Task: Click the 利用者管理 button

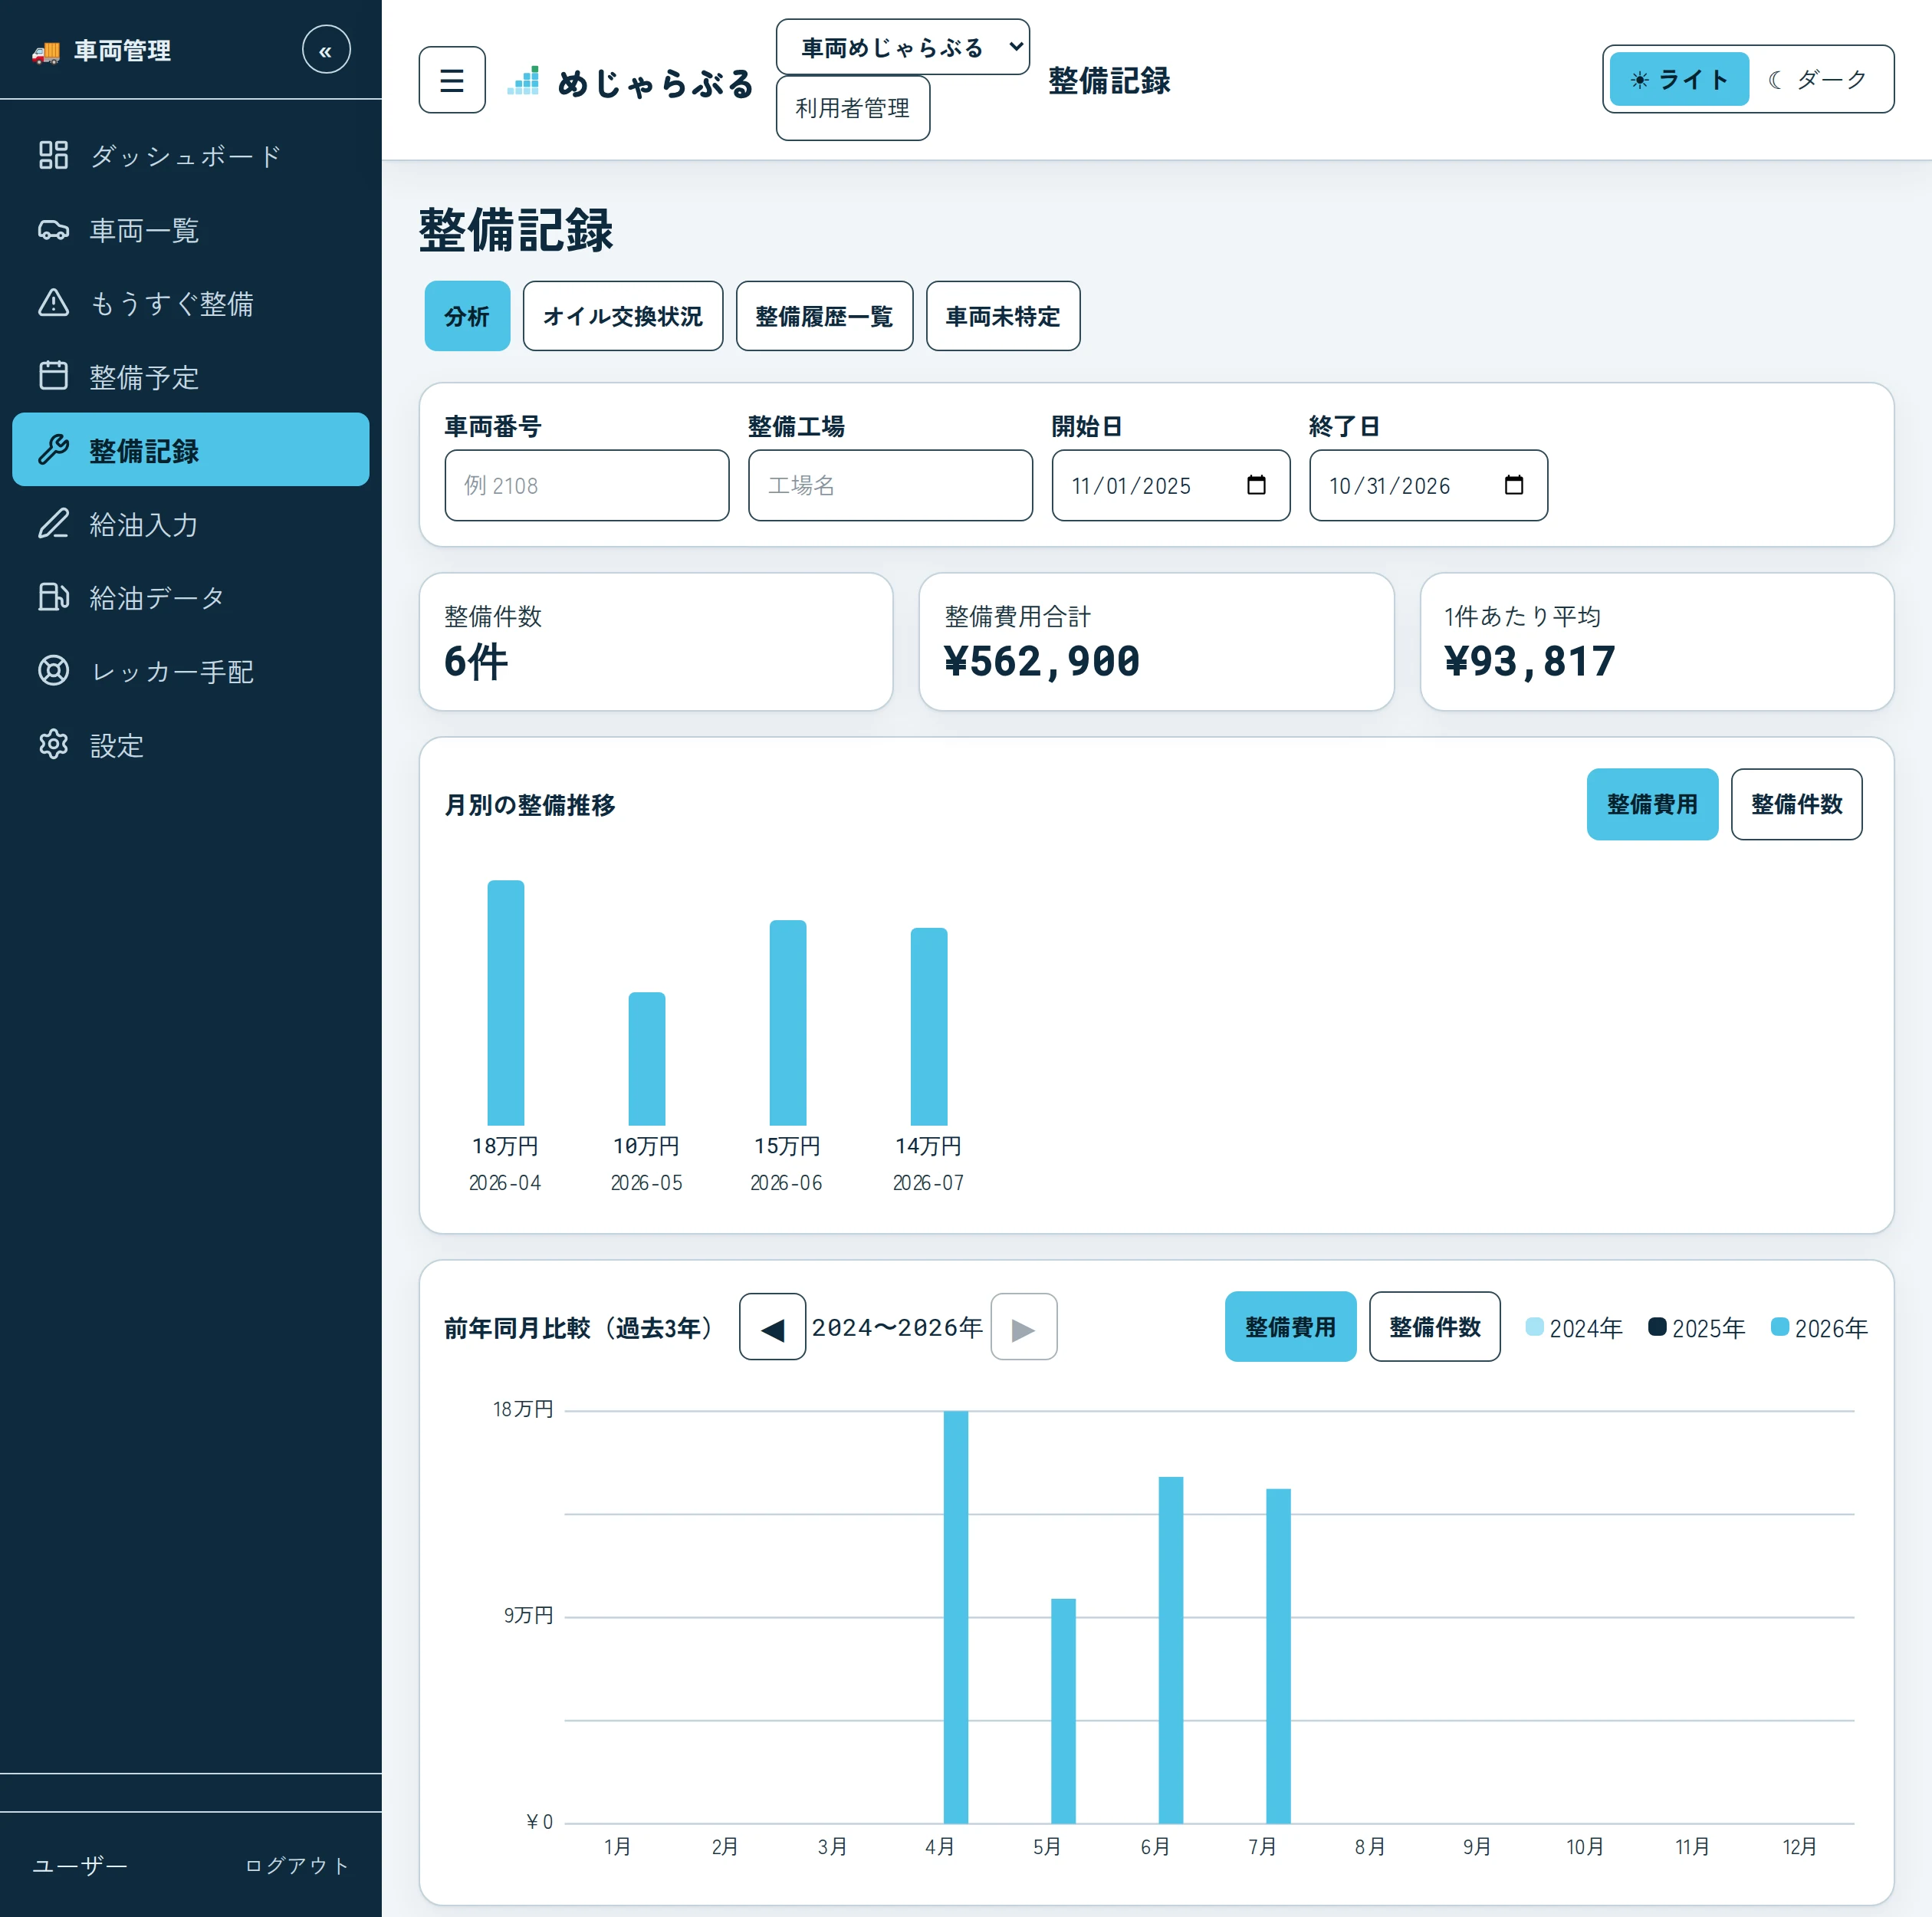Action: pos(852,108)
